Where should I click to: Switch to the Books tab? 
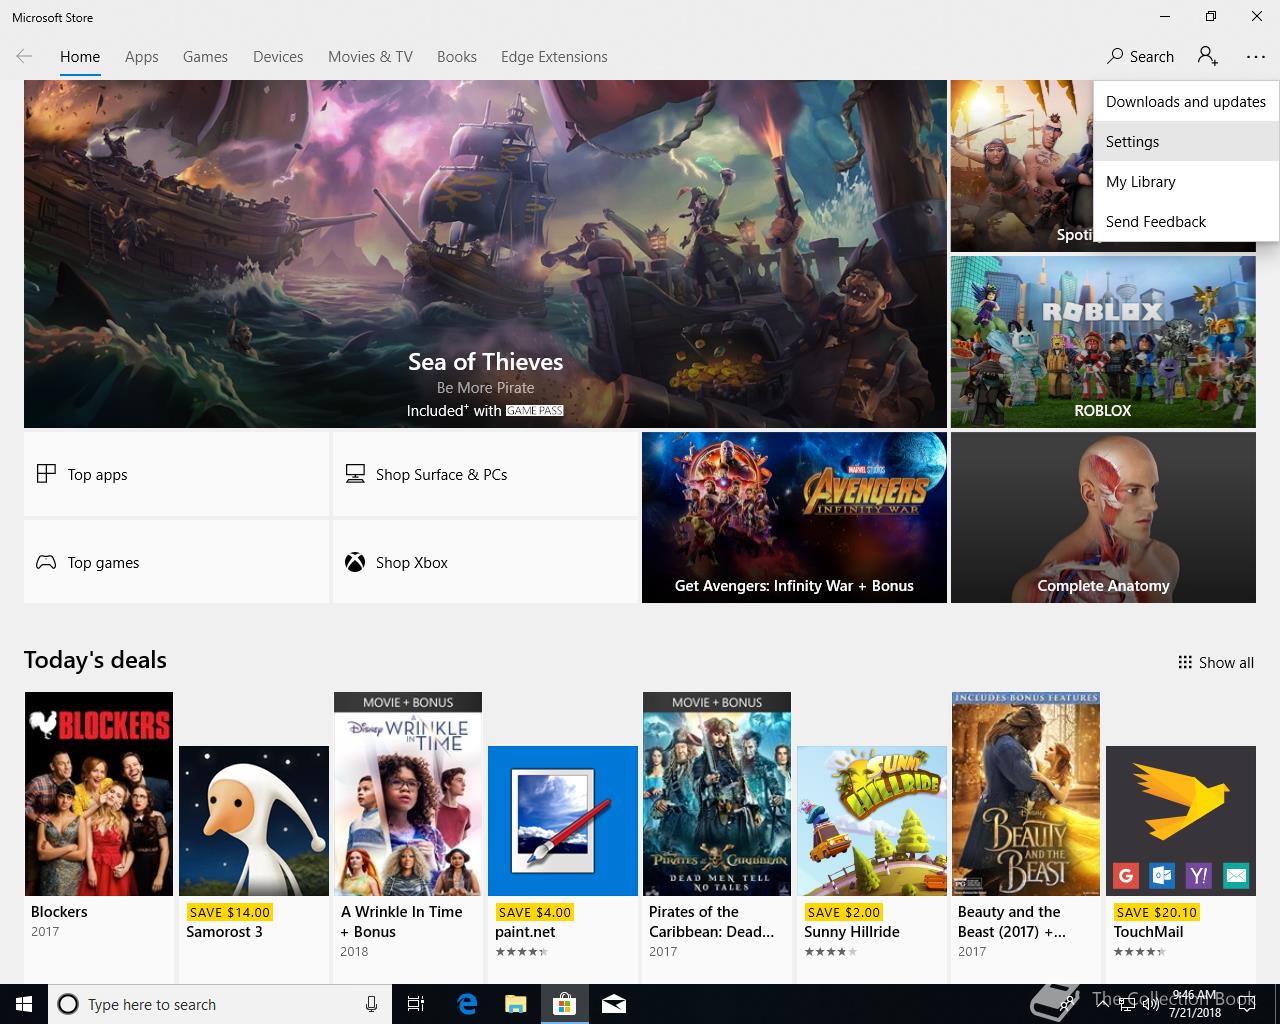pyautogui.click(x=457, y=57)
